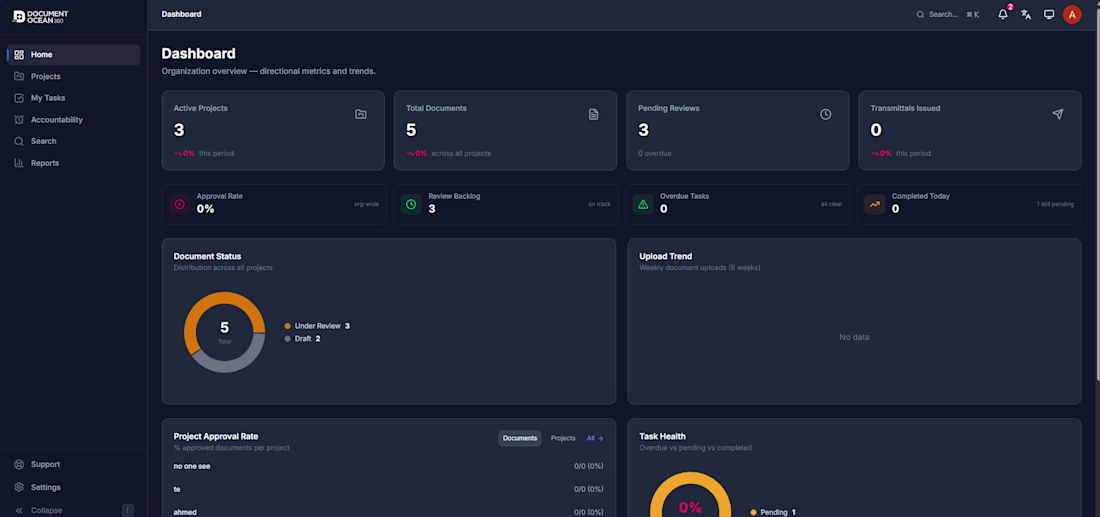Open the Active Projects card

(x=273, y=130)
